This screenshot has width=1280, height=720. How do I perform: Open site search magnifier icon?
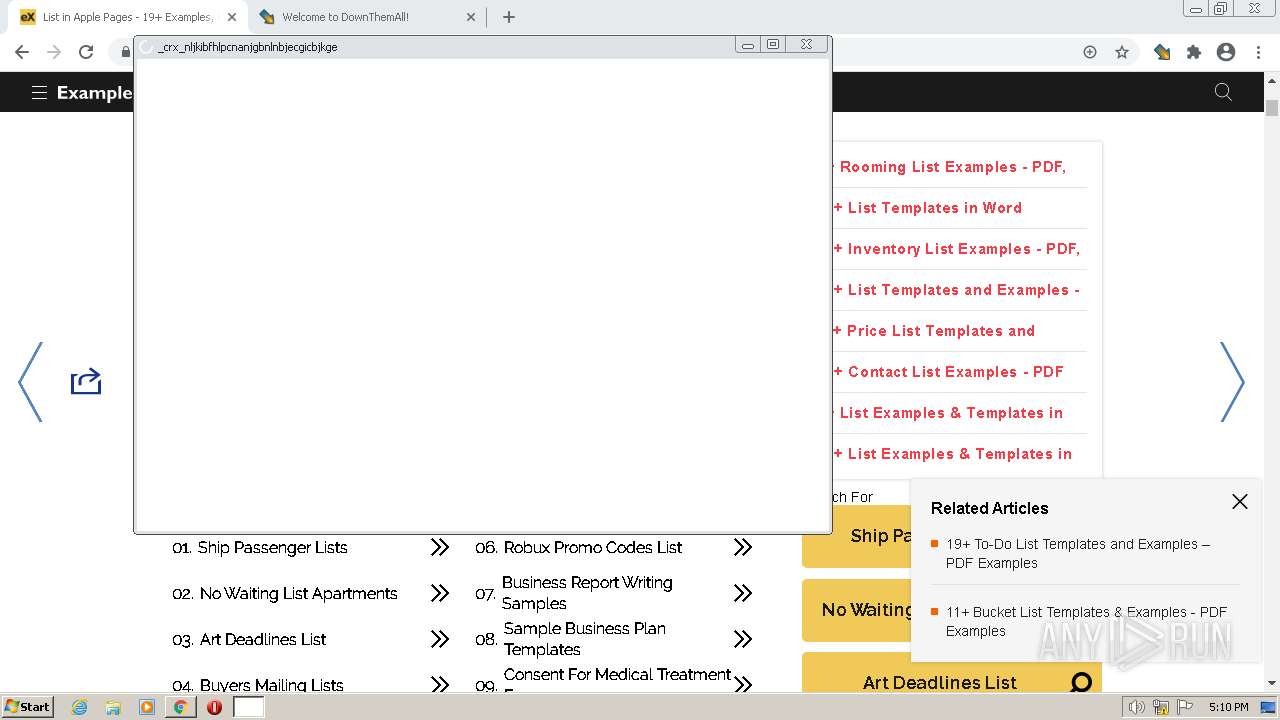(1223, 92)
